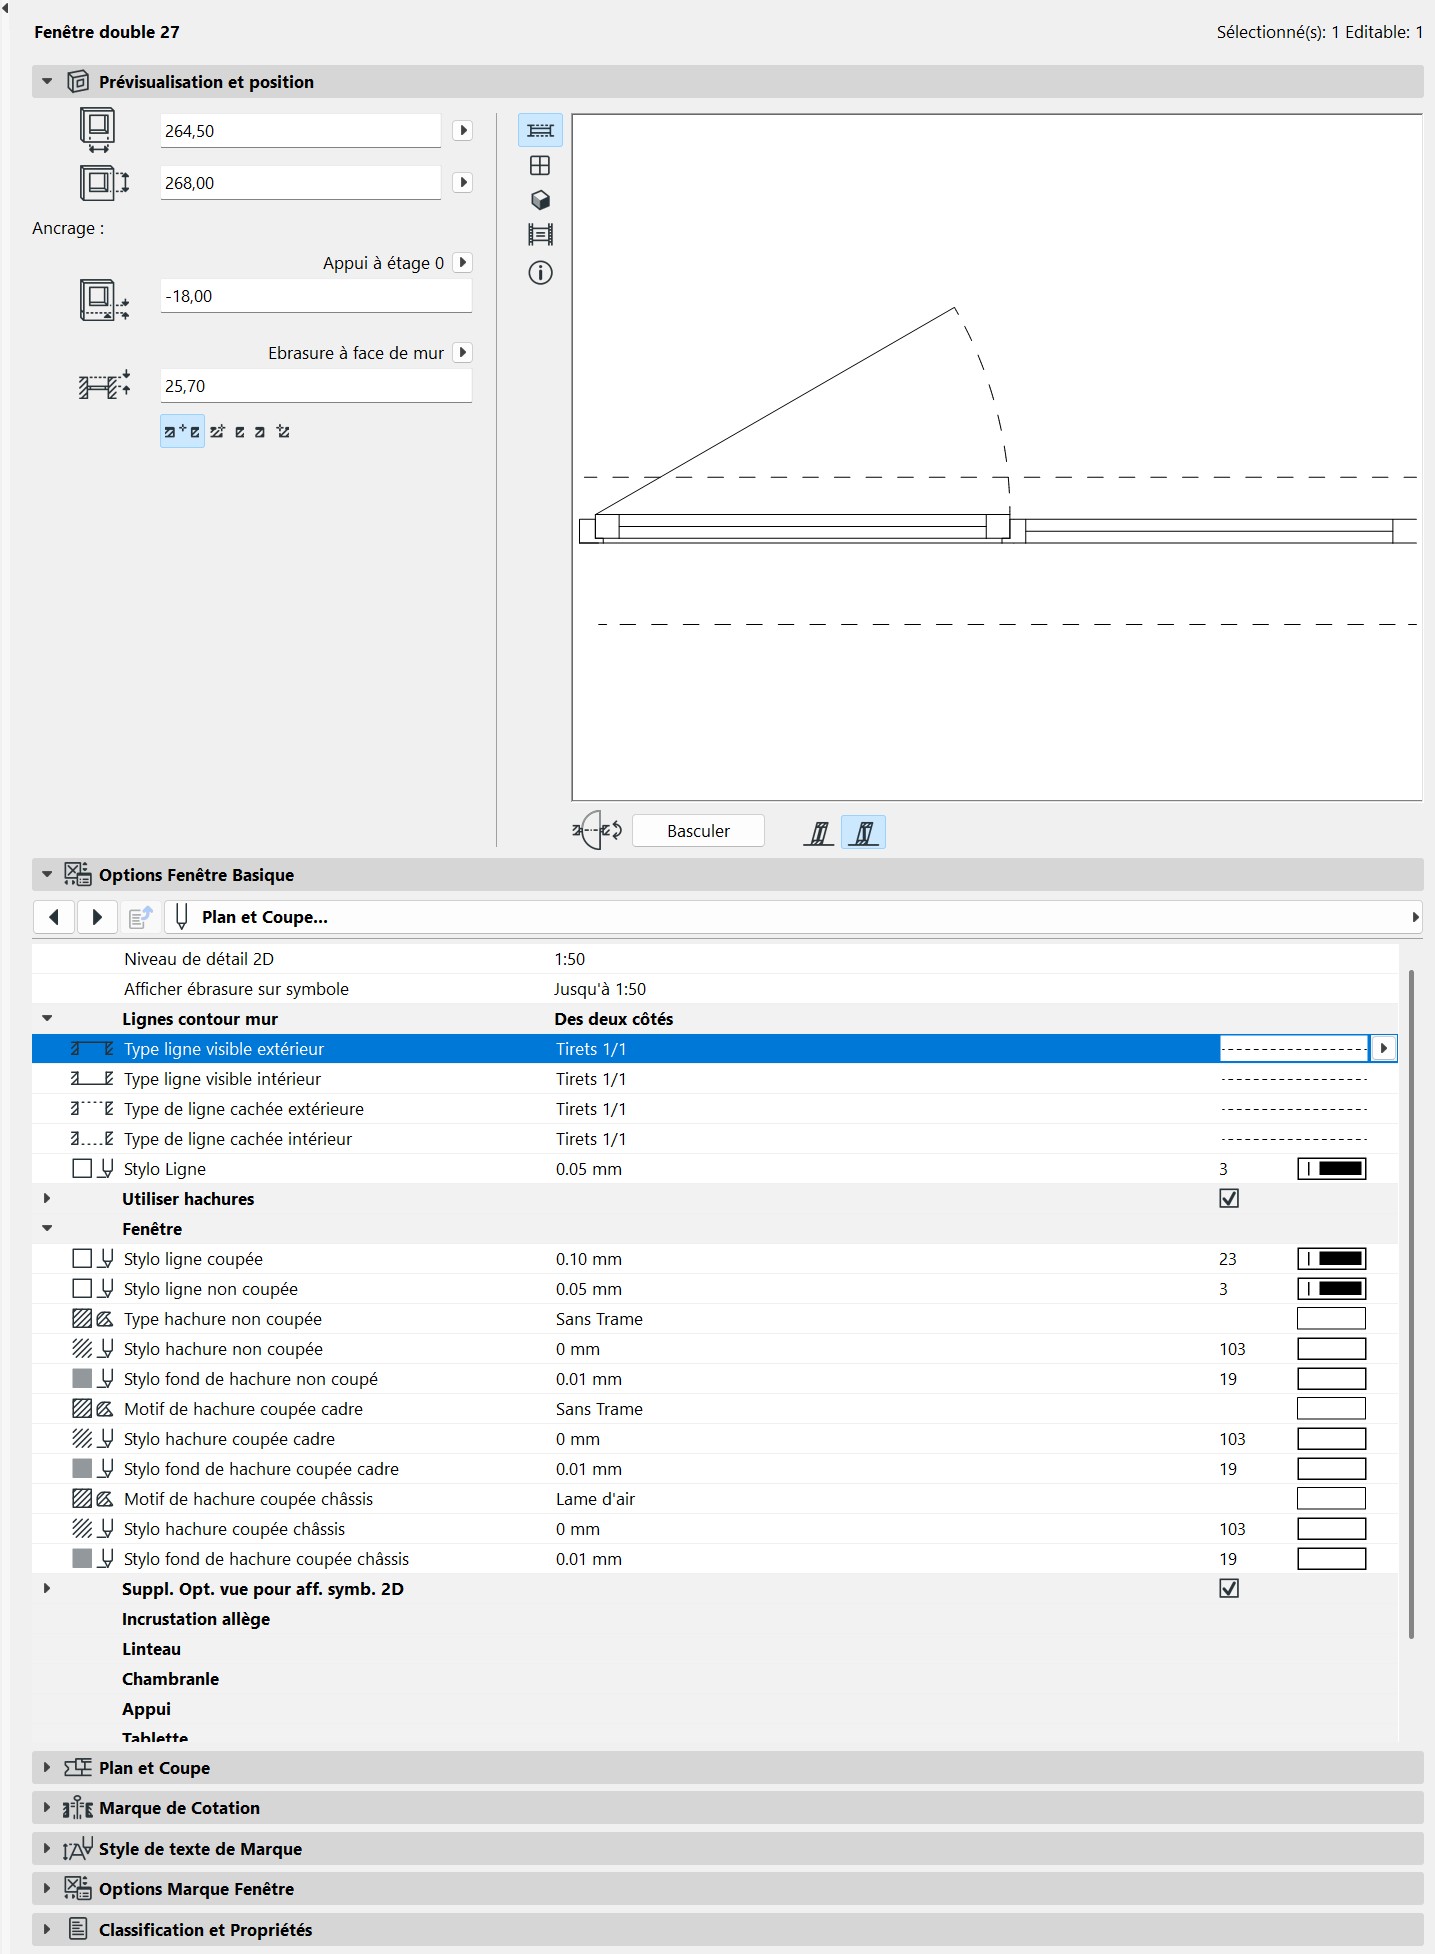Go to previous options page arrow

point(54,917)
